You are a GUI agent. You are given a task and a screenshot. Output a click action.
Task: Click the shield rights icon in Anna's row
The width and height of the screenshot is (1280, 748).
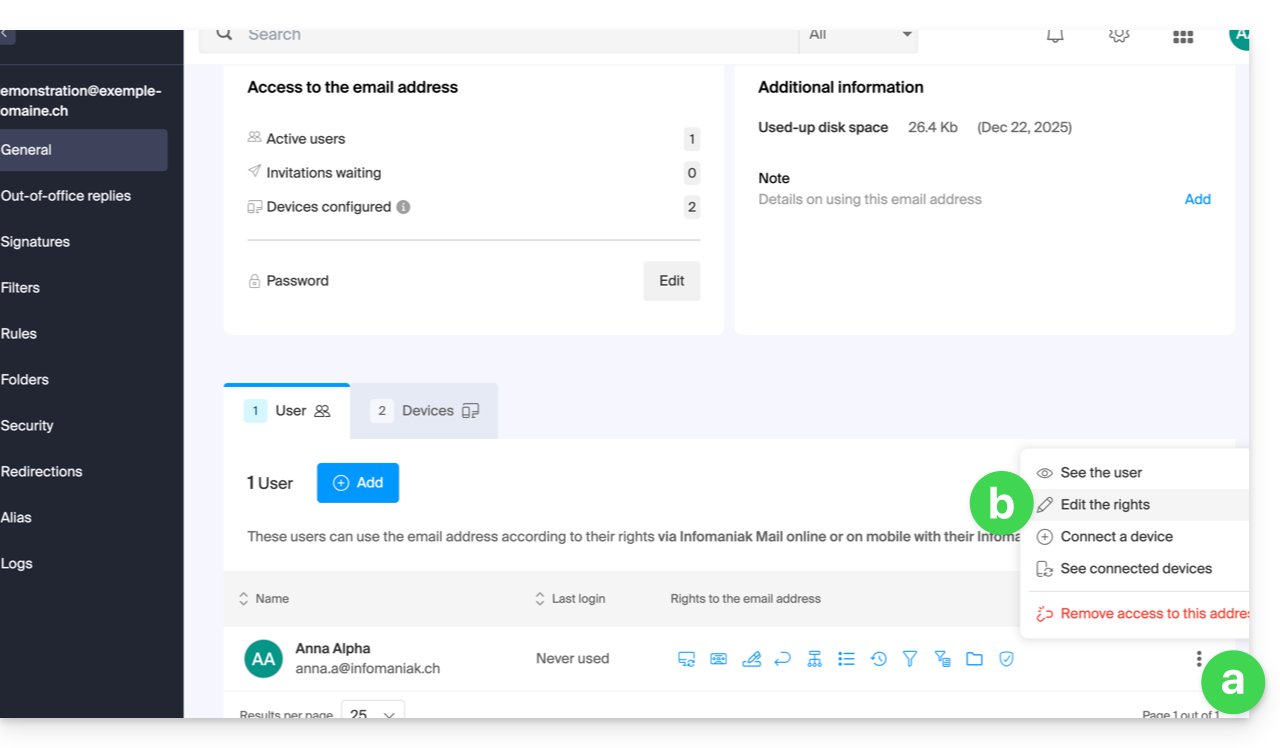click(1006, 659)
